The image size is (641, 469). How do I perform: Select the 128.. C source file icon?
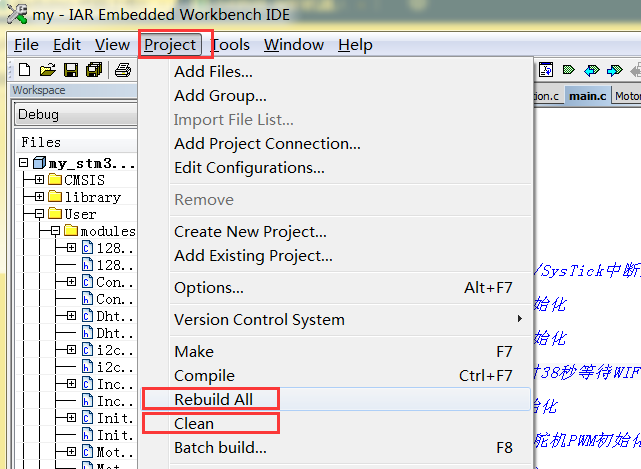tap(87, 248)
